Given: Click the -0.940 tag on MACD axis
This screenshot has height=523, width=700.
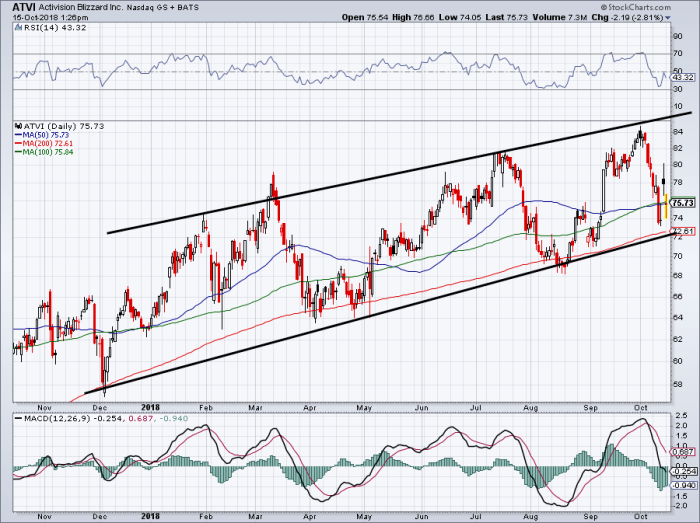Looking at the screenshot, I should click(683, 486).
